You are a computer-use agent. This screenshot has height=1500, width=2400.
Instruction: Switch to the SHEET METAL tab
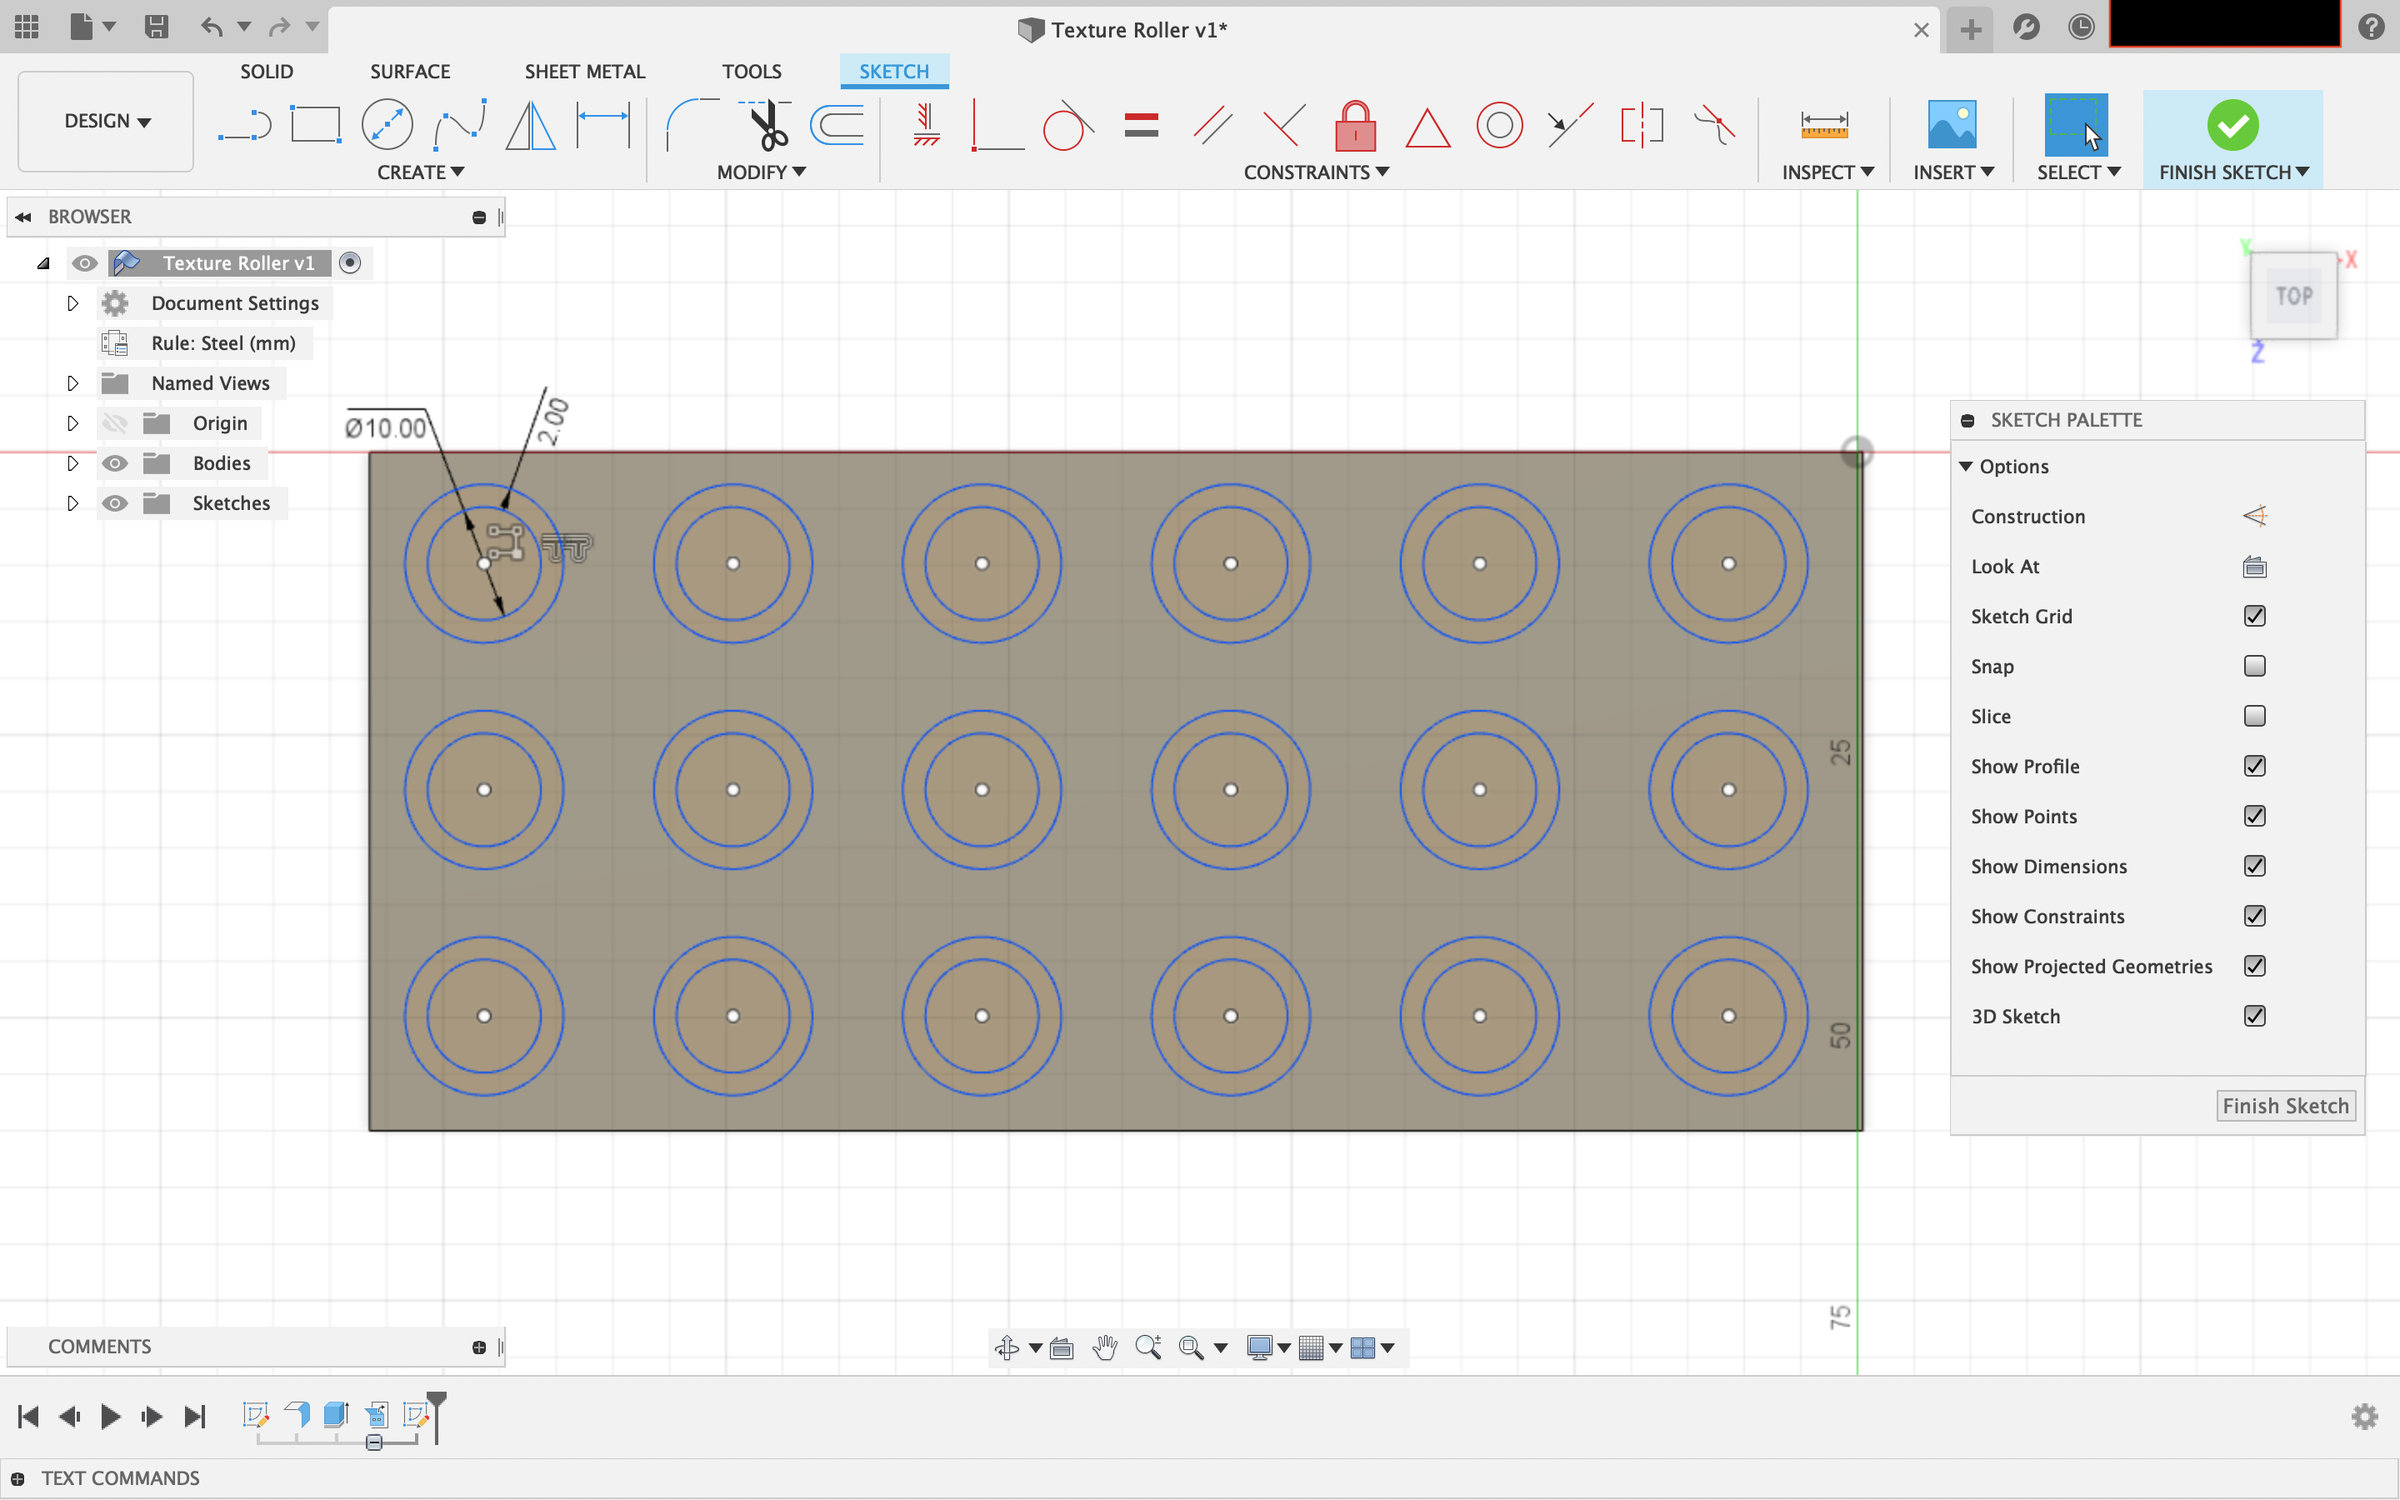tap(585, 71)
